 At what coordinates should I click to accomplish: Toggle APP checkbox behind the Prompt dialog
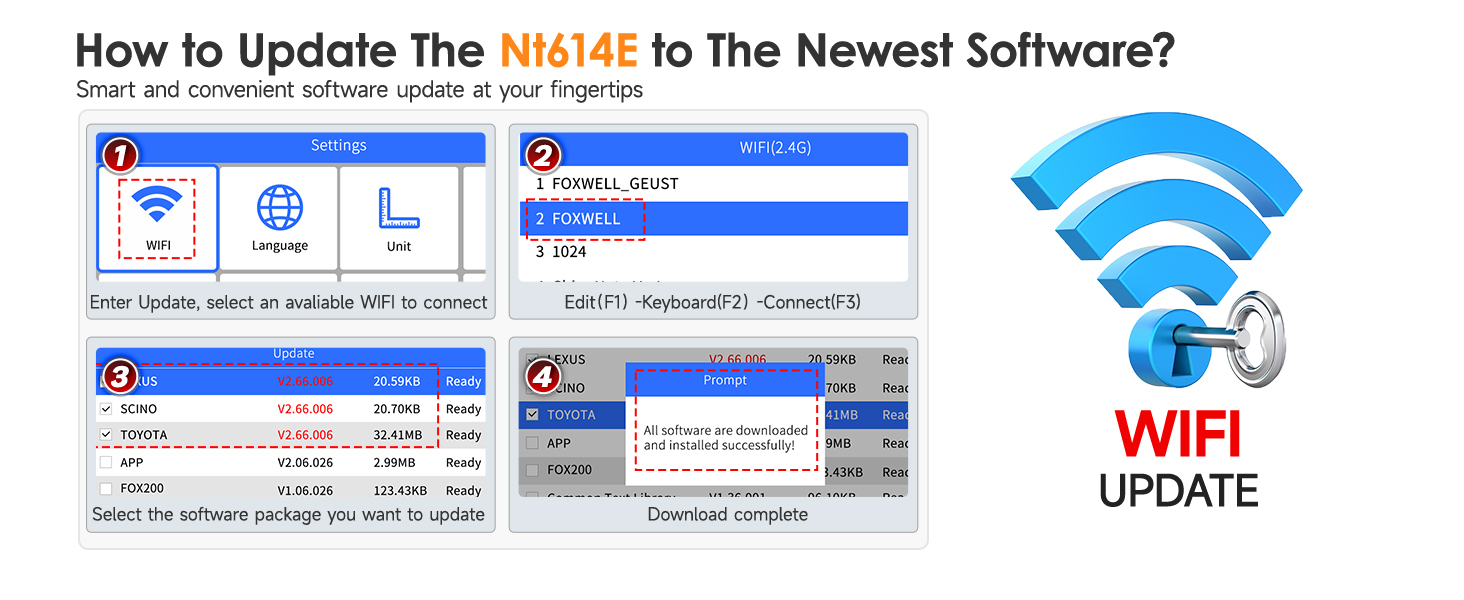coord(532,443)
